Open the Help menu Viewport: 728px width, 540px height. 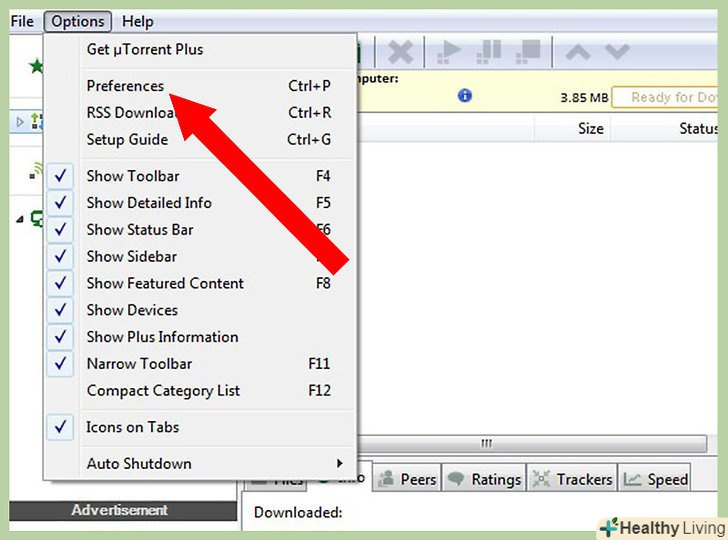coord(137,21)
